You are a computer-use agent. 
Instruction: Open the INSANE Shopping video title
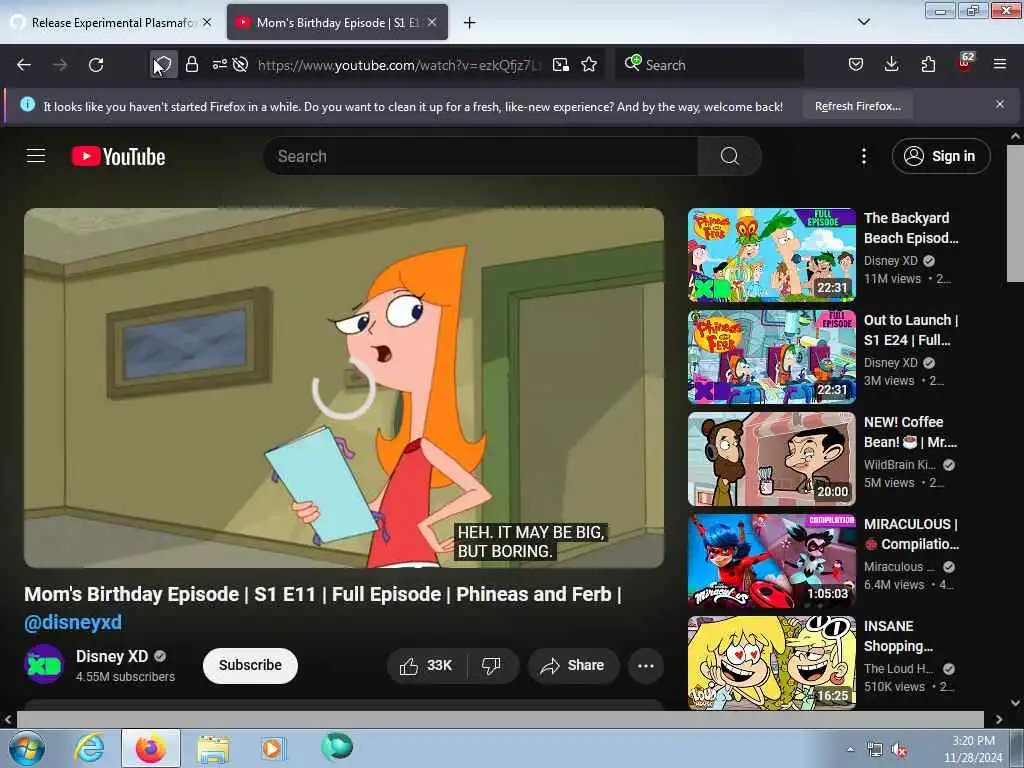(x=899, y=635)
